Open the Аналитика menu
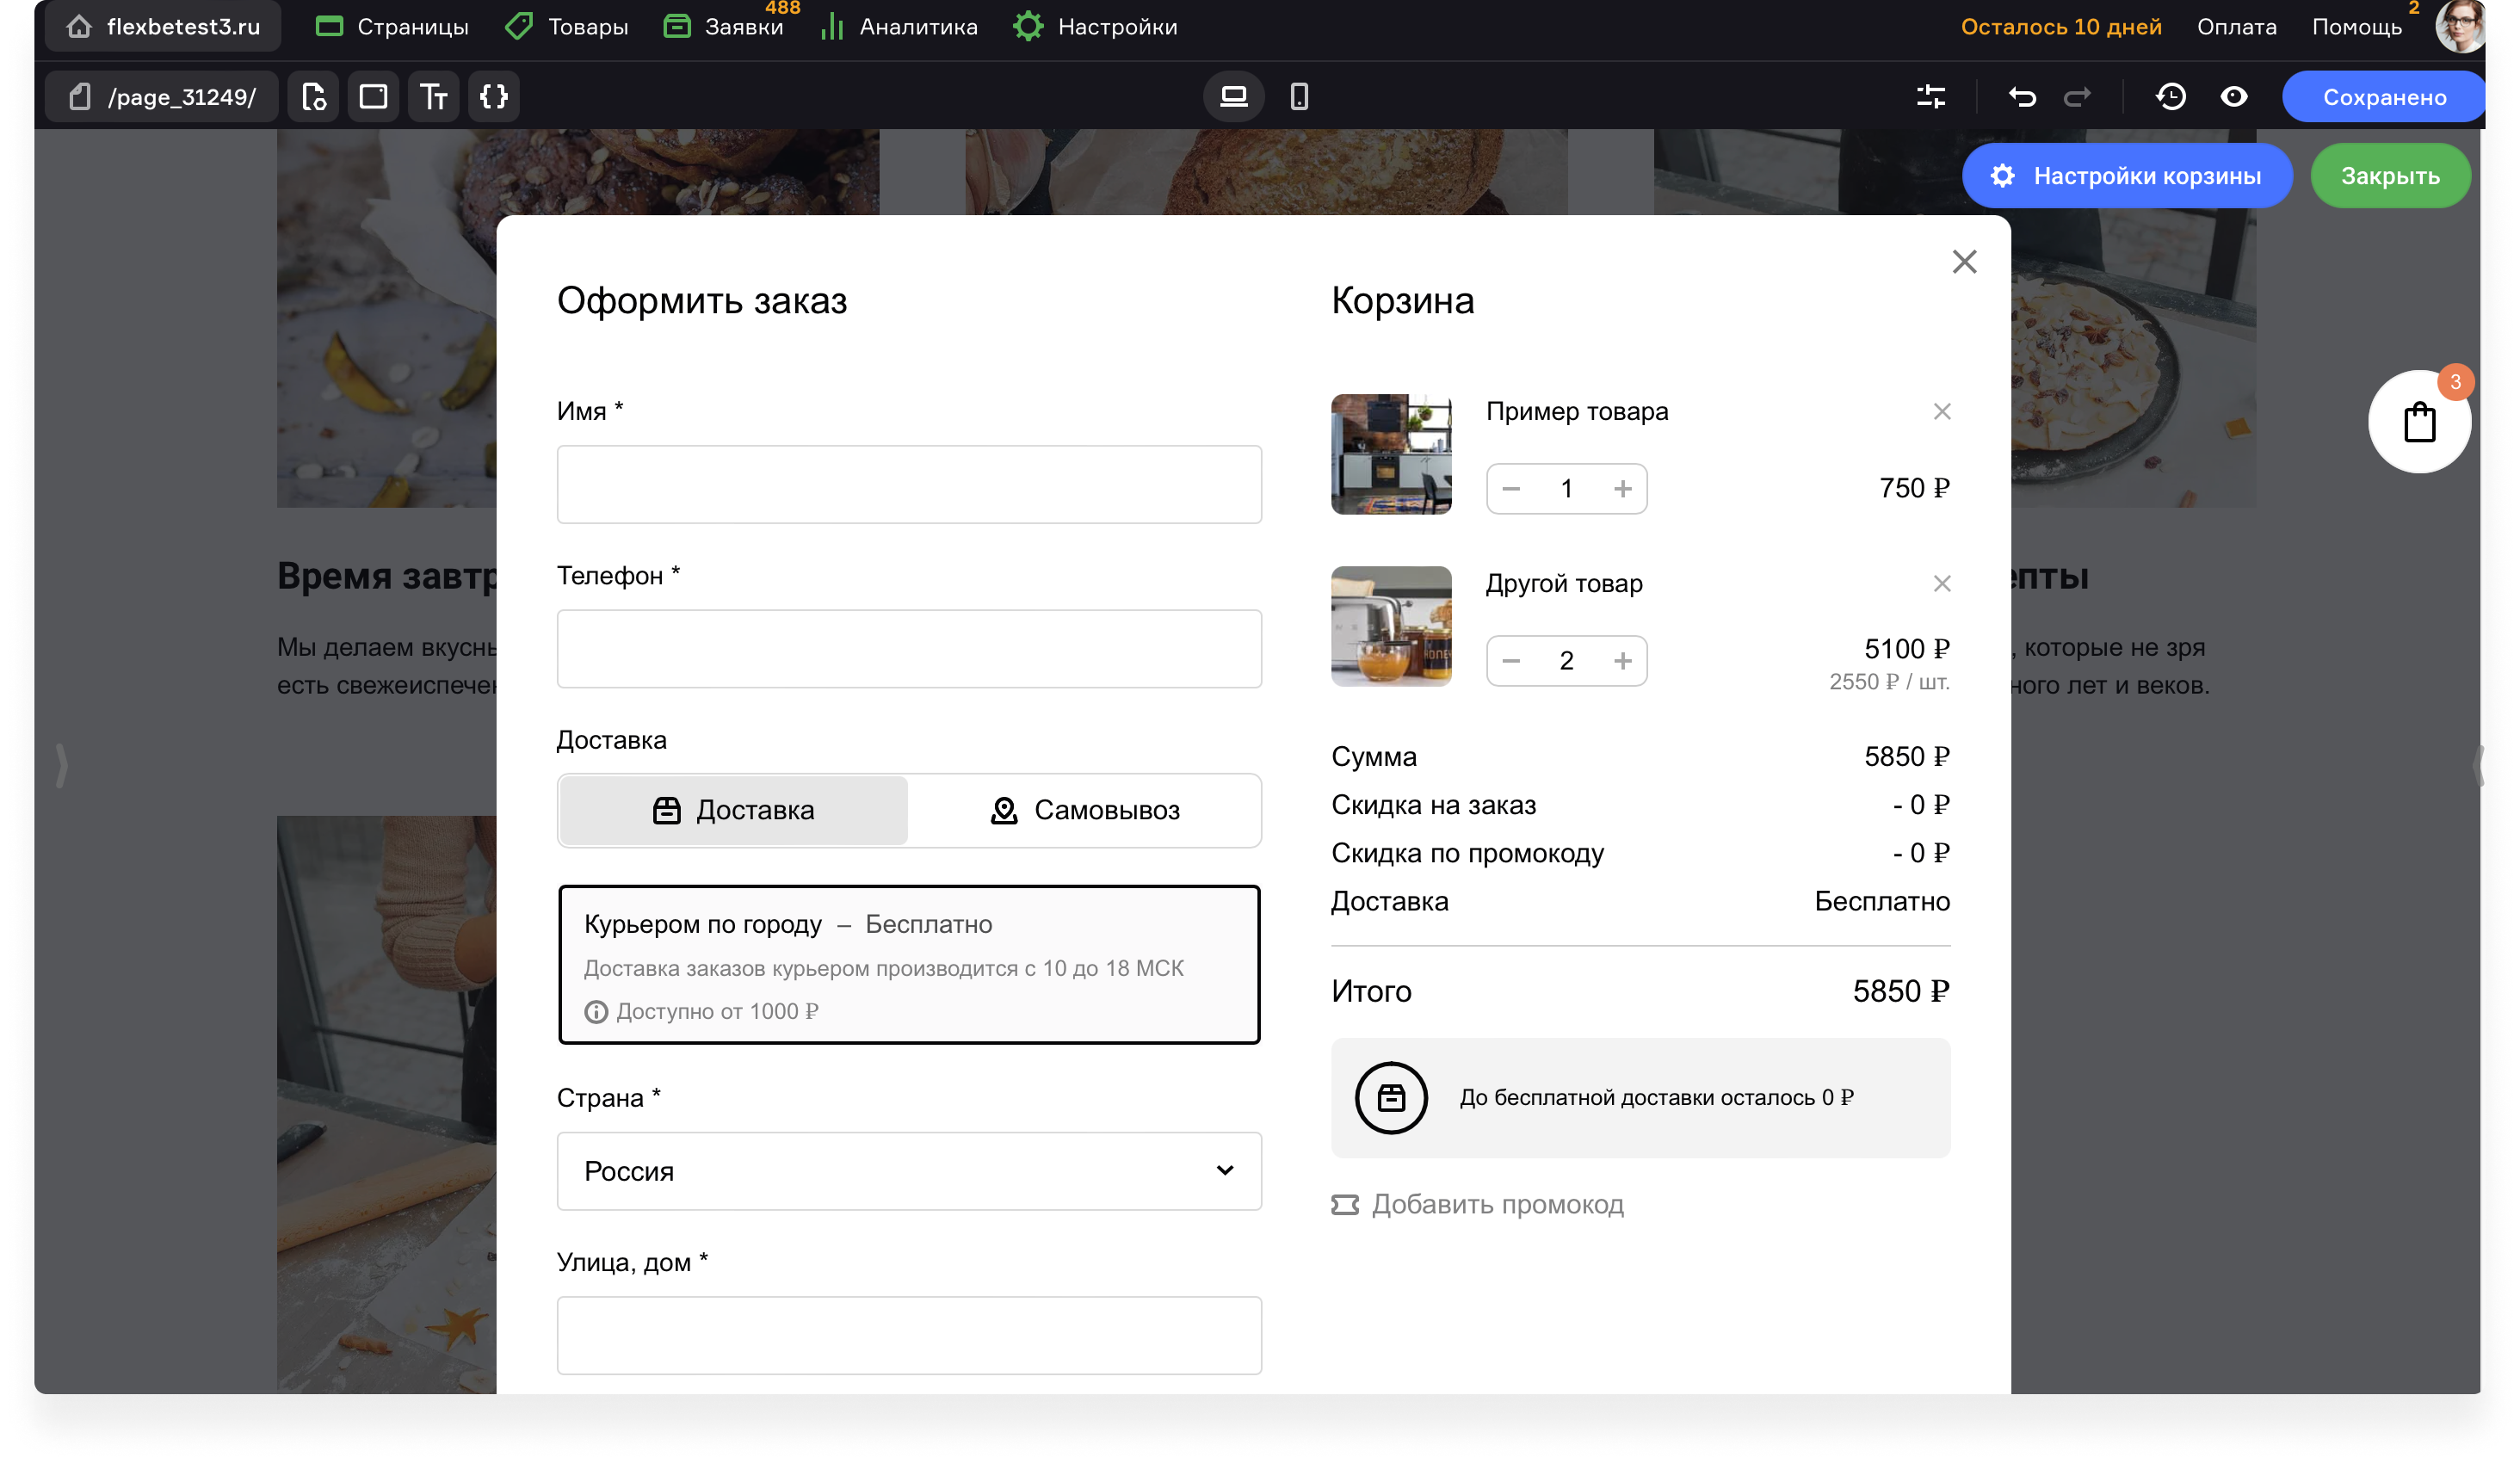This screenshot has width=2520, height=1463. click(898, 27)
